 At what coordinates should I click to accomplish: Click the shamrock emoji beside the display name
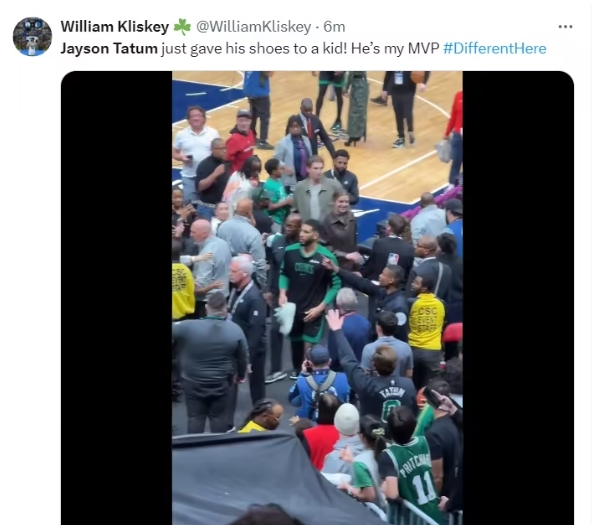pyautogui.click(x=182, y=27)
